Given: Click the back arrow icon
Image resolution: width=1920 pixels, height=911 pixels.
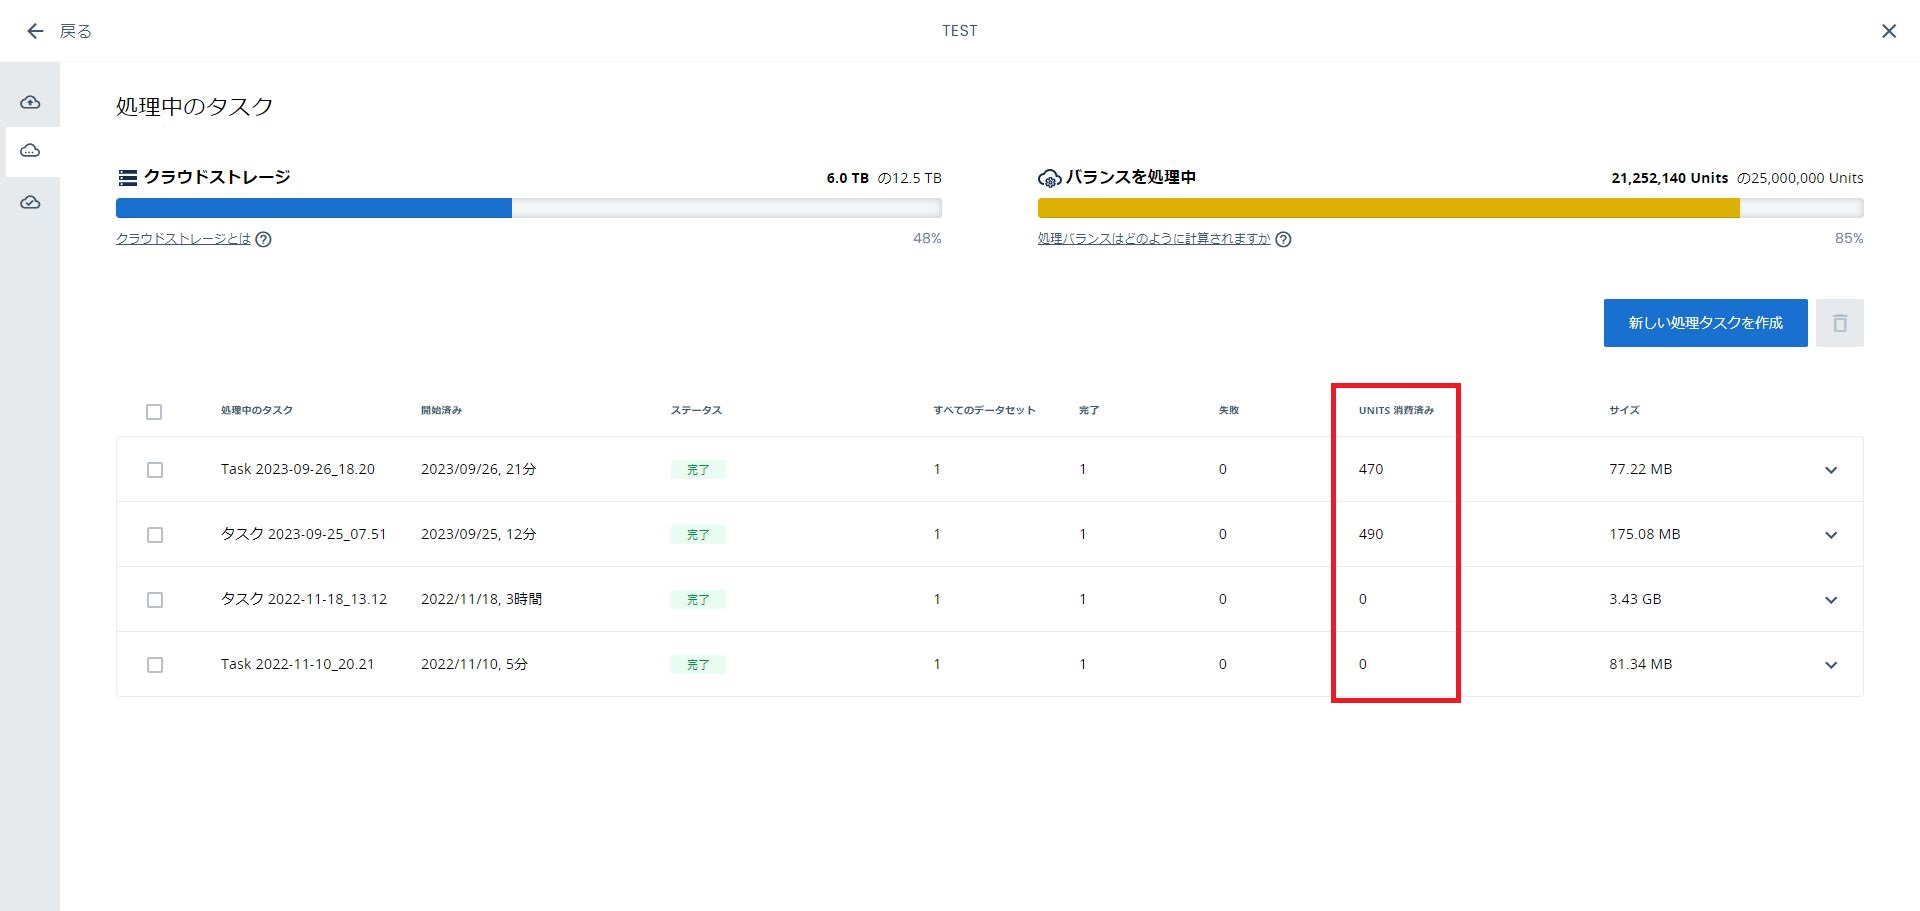Looking at the screenshot, I should click(x=35, y=31).
